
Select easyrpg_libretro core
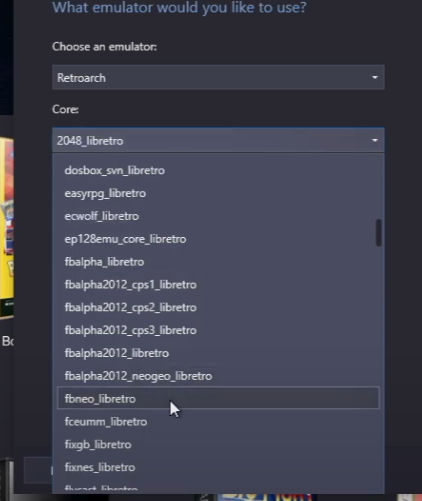218,193
